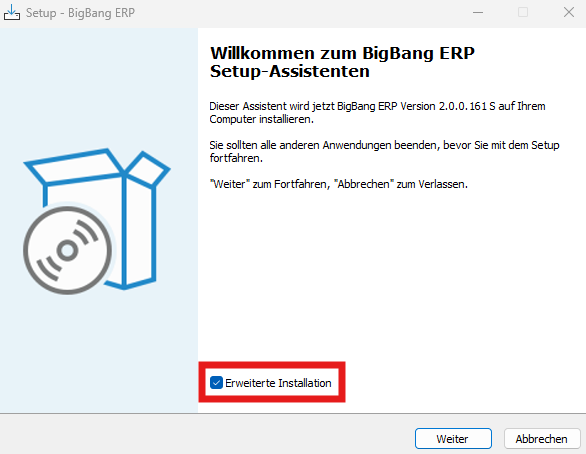Click the "Sie sollten alle anderen Anwendungen" paragraph
The image size is (586, 454).
384,151
